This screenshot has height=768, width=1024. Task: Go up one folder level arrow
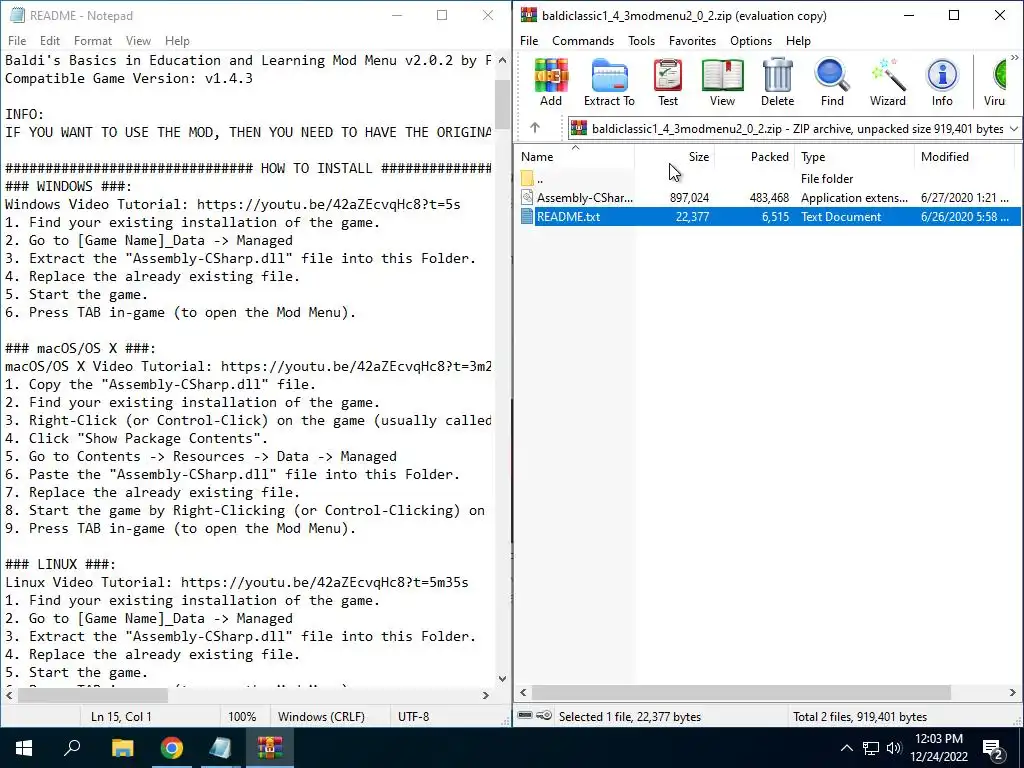click(x=535, y=128)
